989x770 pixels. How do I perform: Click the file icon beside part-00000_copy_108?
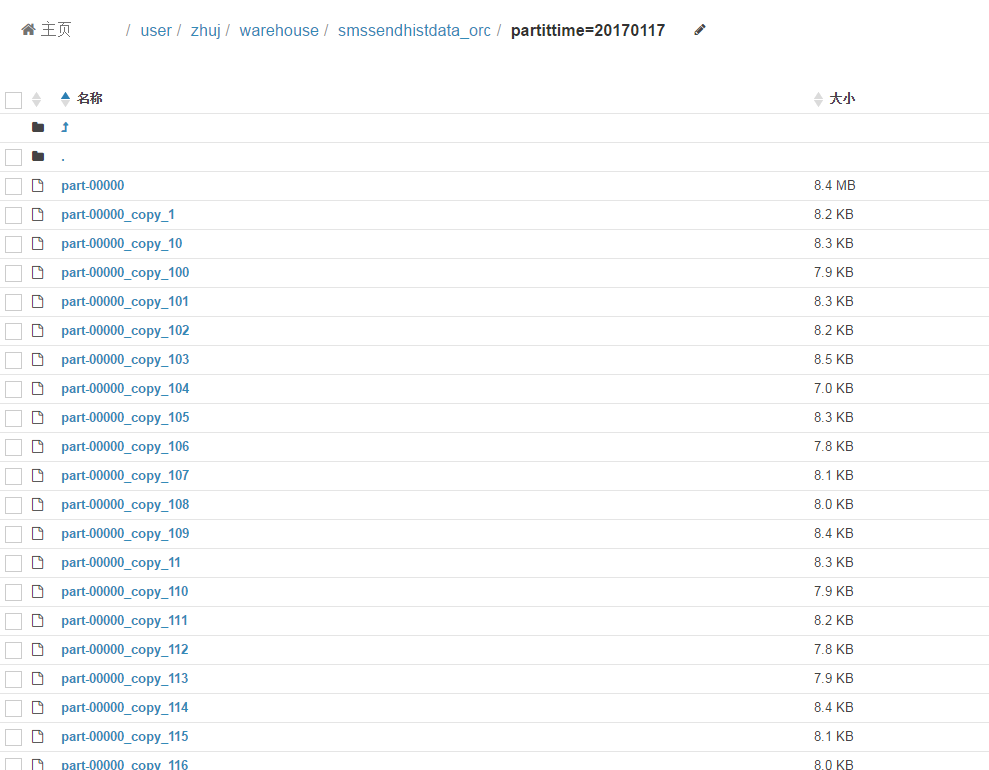(38, 505)
